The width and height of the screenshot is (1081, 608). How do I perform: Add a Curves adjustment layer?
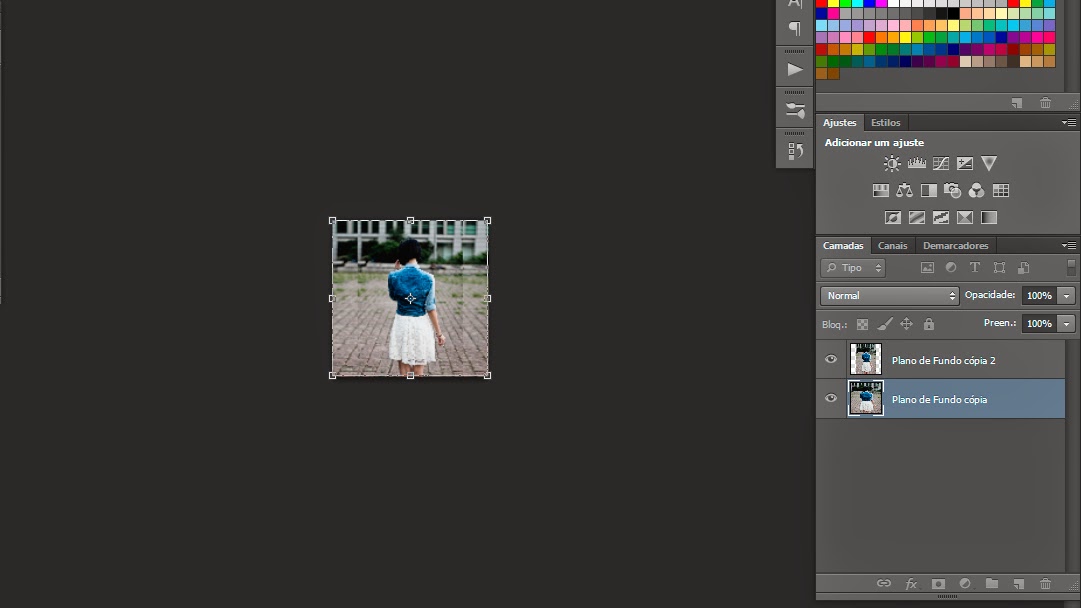coord(940,163)
